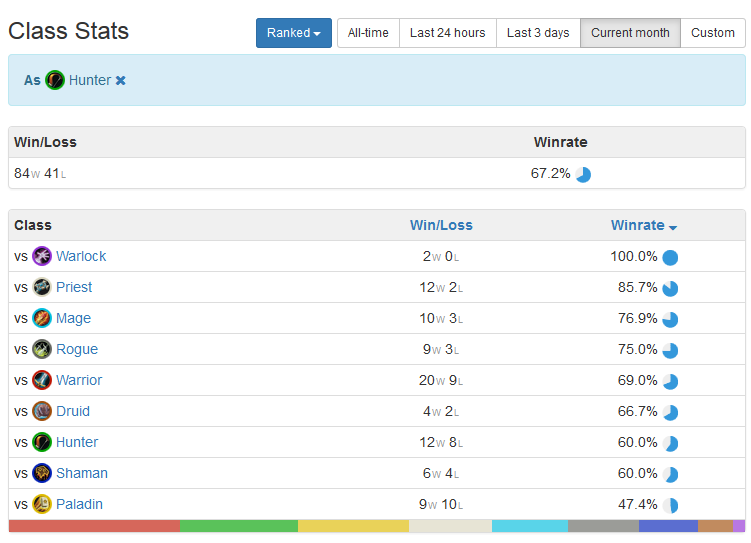Open the Mage class link
751x543 pixels.
tap(73, 318)
